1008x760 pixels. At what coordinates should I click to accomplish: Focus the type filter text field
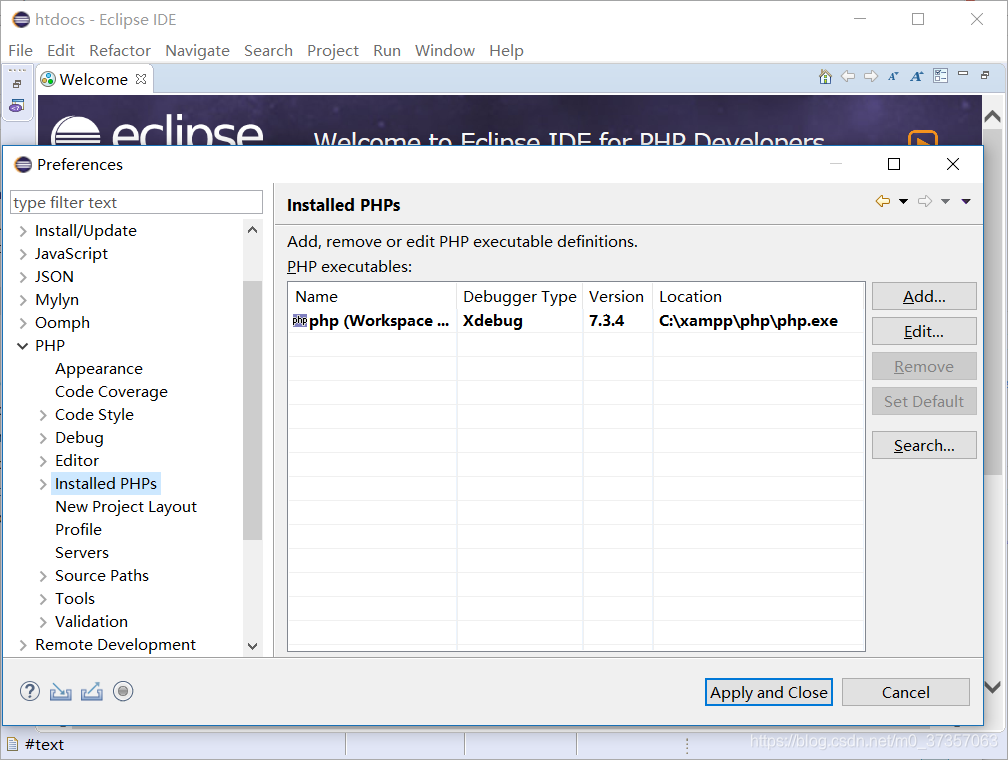click(136, 202)
